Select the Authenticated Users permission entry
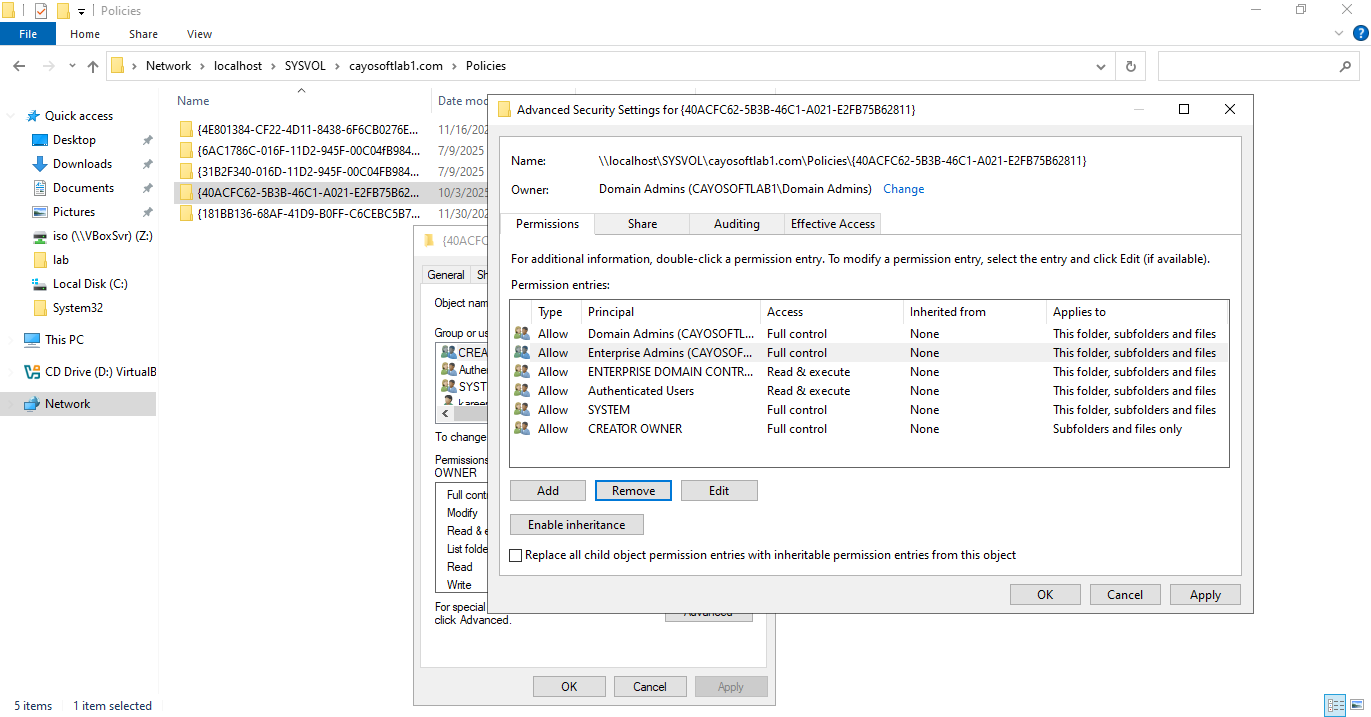 [640, 391]
